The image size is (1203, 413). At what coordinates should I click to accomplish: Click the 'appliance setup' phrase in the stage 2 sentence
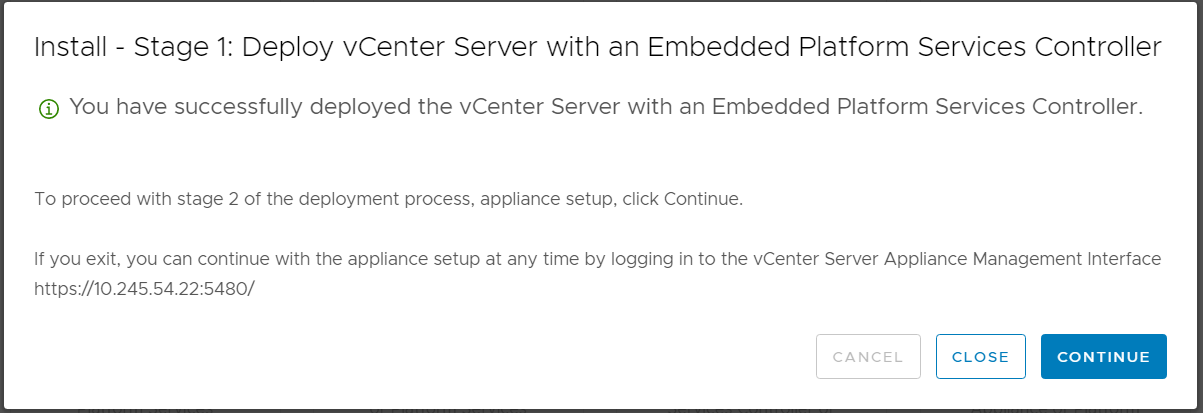pos(546,199)
